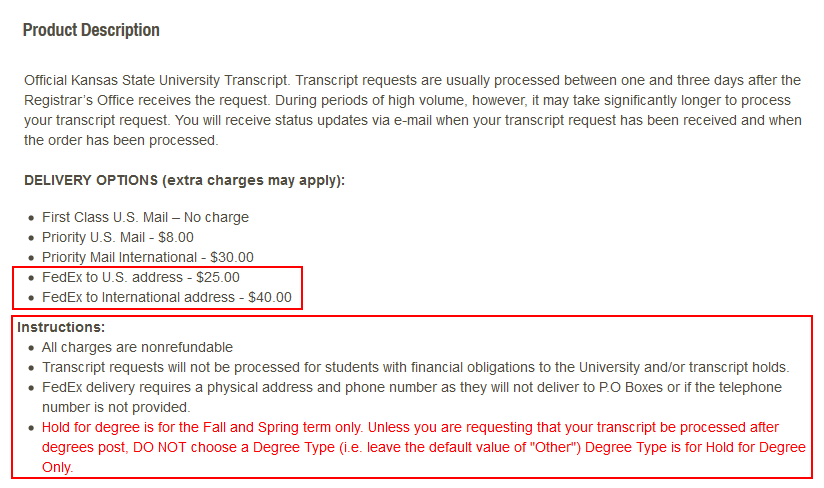Click the Official Kansas State University Transcript paragraph

[413, 110]
